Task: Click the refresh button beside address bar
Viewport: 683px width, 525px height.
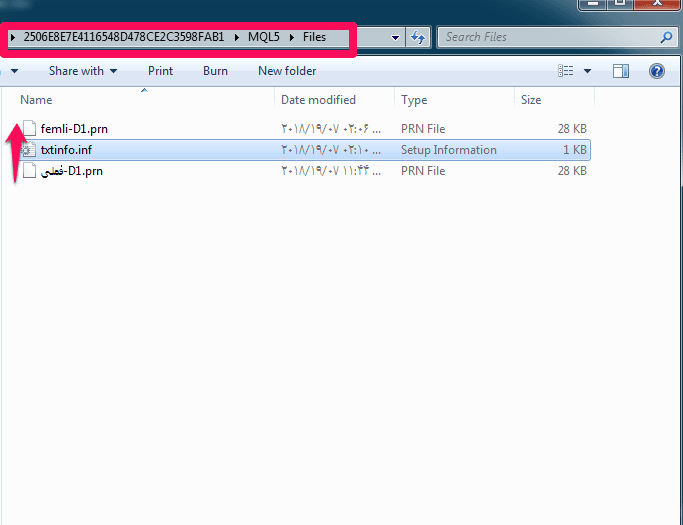Action: 418,37
